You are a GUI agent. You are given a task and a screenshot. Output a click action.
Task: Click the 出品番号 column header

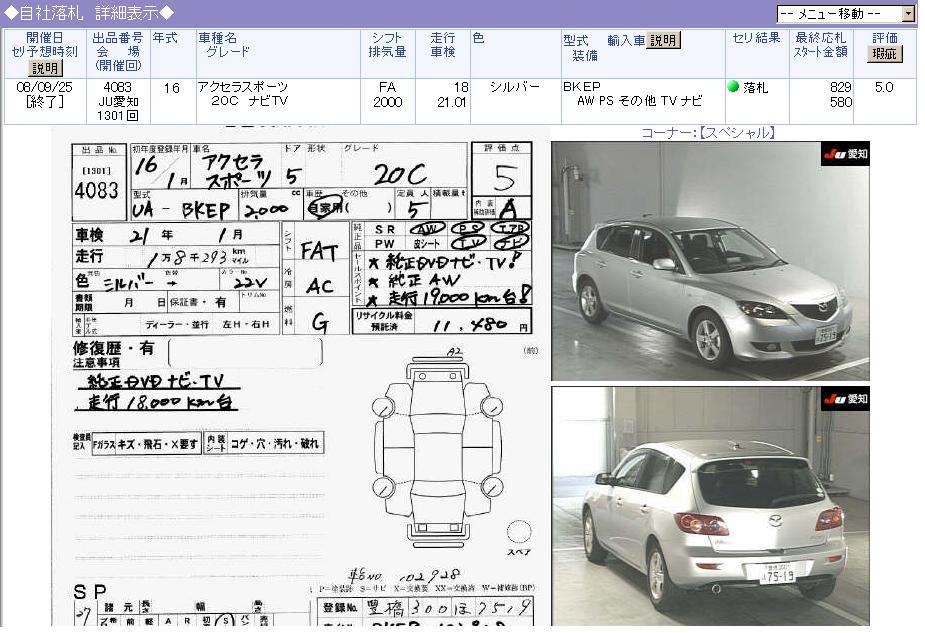[x=117, y=38]
